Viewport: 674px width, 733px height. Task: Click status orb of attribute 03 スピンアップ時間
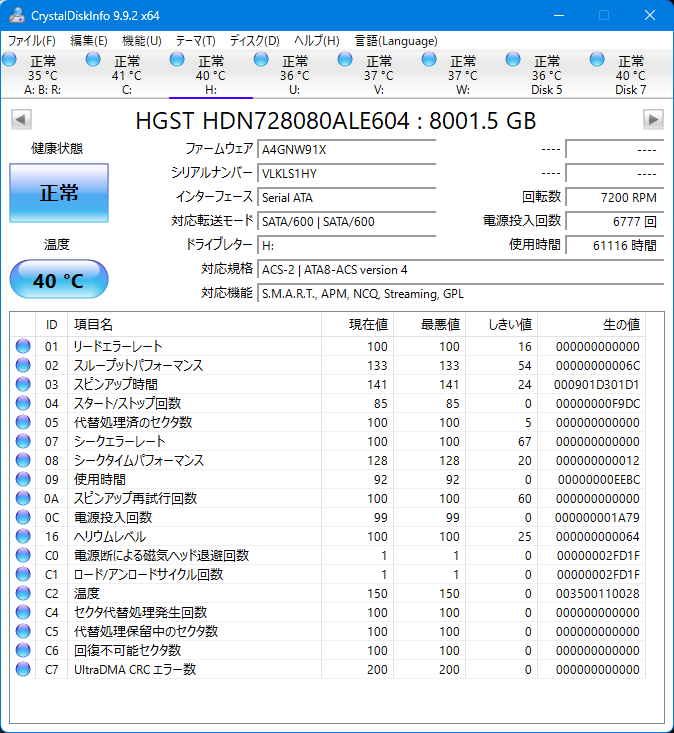(x=23, y=384)
